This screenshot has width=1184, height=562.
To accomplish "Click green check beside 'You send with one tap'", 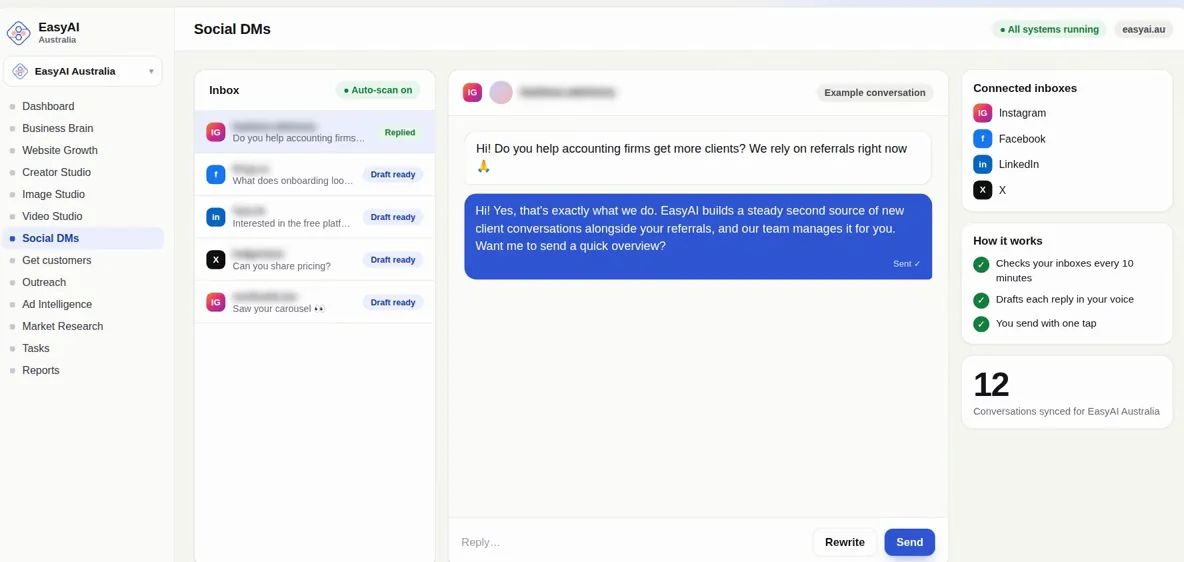I will tap(981, 323).
